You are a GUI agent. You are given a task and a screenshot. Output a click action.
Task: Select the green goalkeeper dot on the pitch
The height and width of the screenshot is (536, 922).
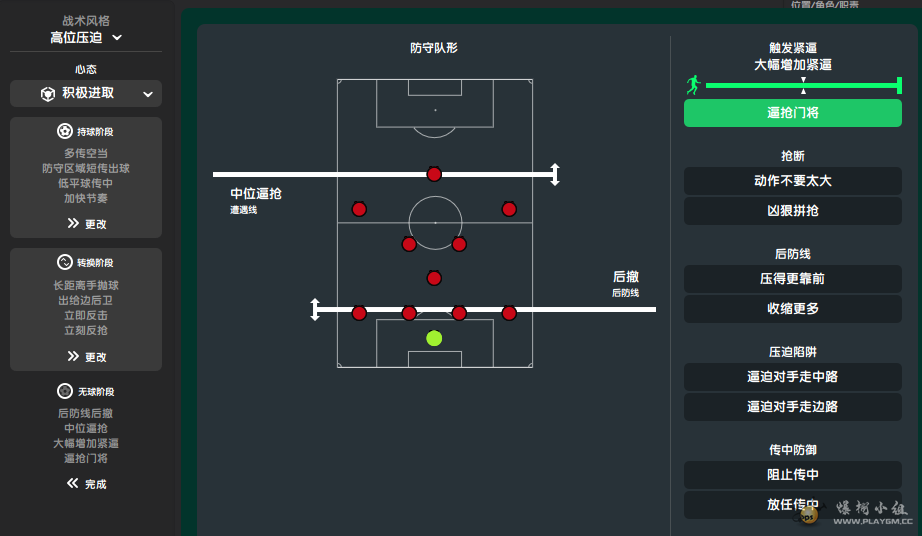coord(434,338)
